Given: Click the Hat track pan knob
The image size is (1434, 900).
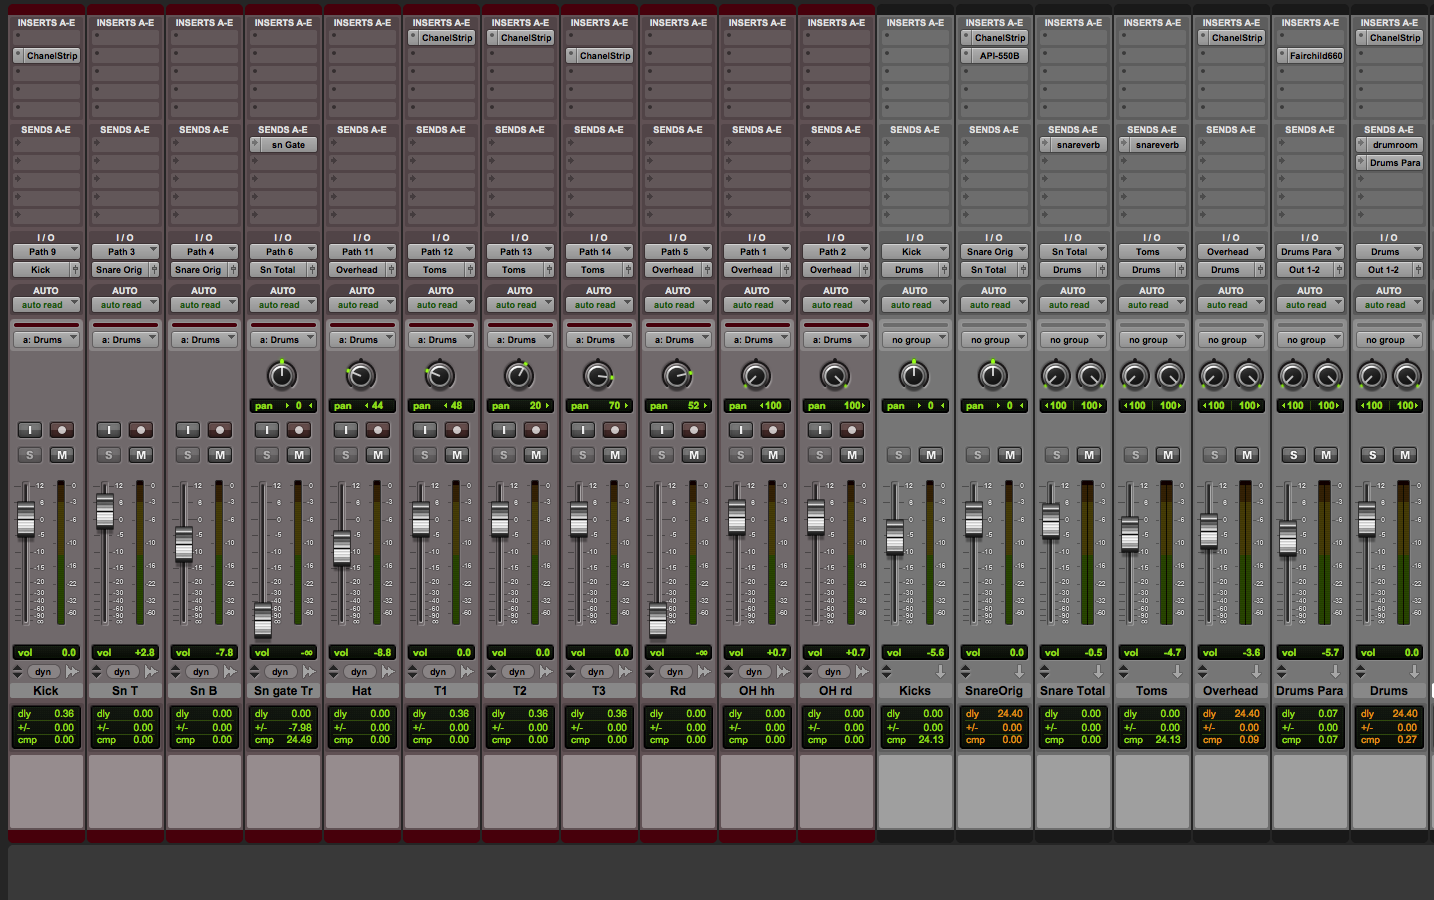Looking at the screenshot, I should click(x=361, y=376).
